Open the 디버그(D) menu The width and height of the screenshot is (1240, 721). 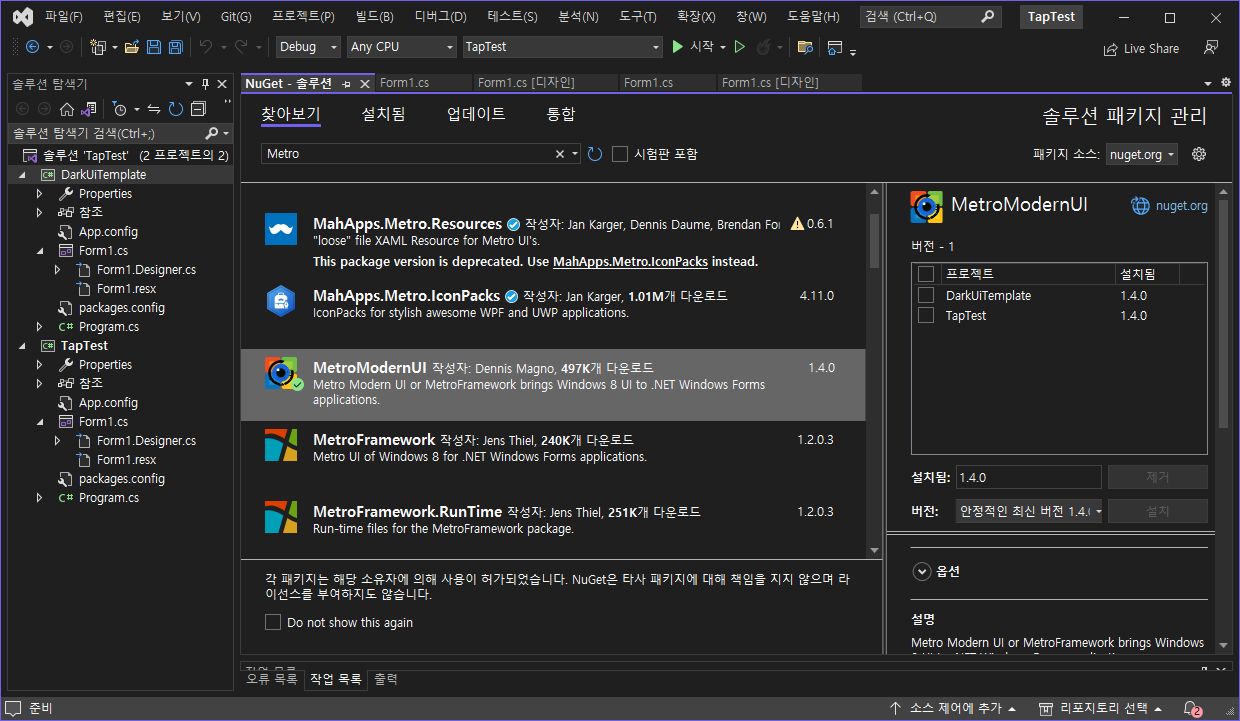coord(440,17)
